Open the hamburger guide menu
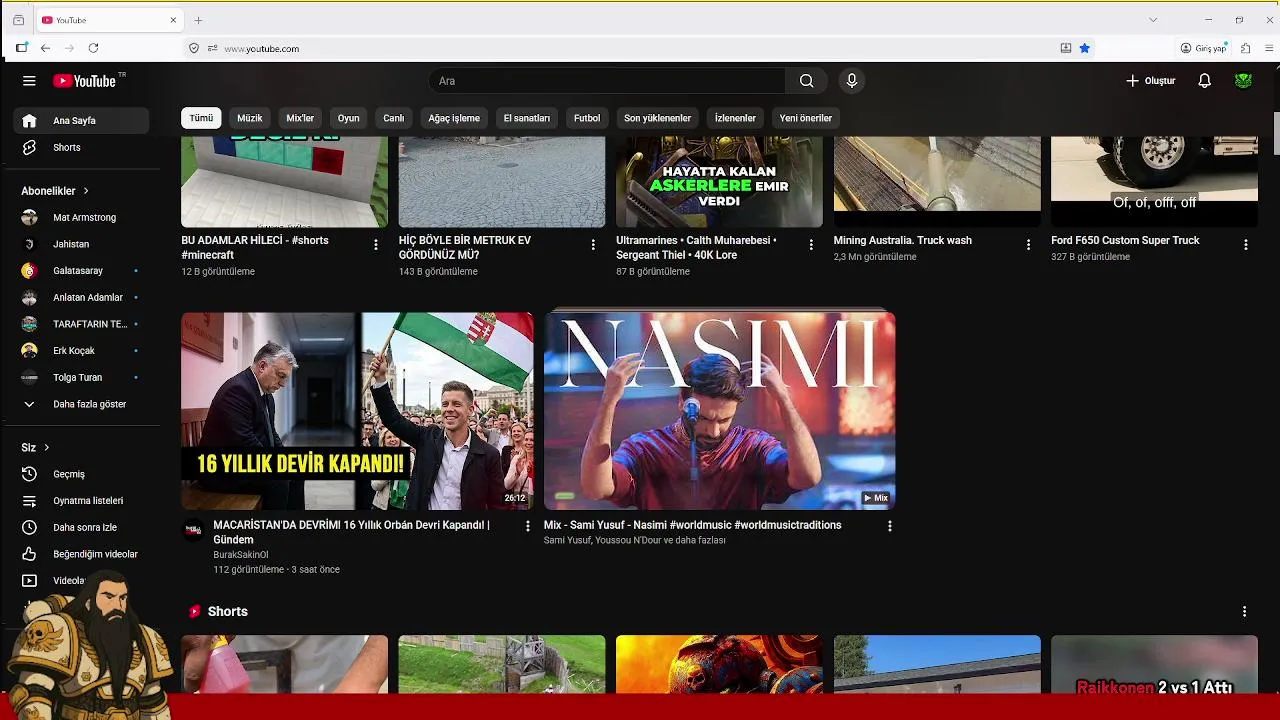The image size is (1280, 720). point(29,81)
